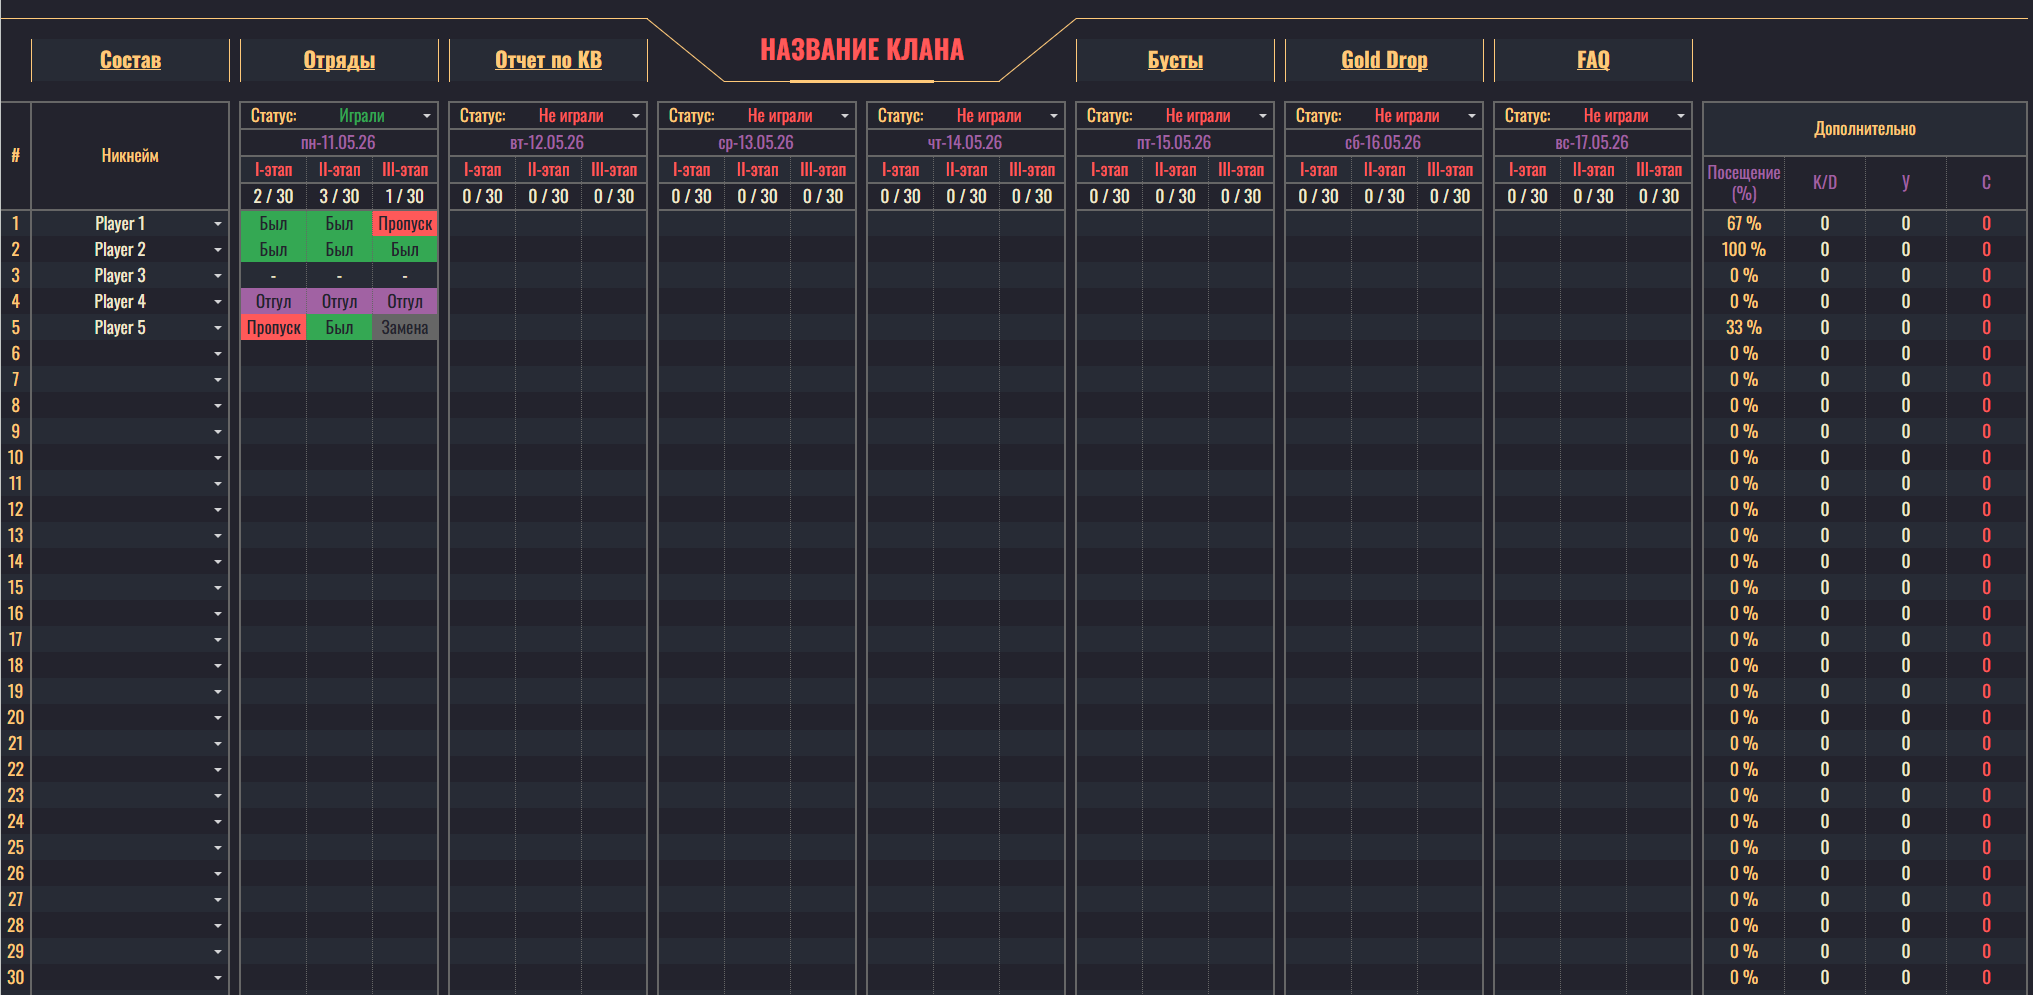Open nickname dropdown arrow in row 30

pyautogui.click(x=218, y=978)
